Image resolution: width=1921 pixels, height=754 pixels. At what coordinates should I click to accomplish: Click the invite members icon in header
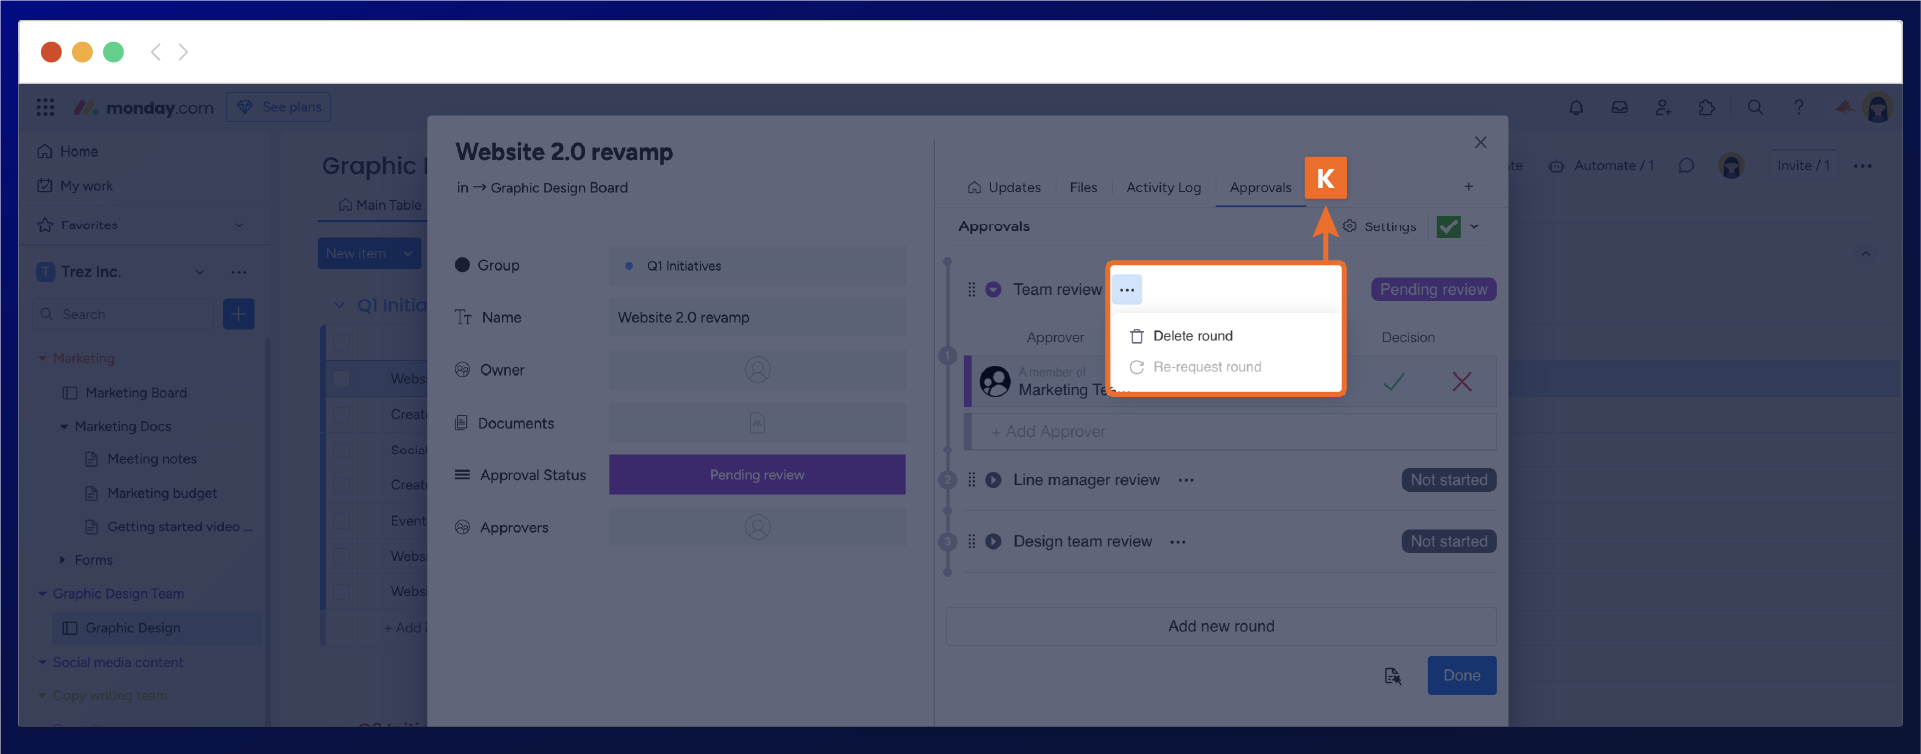tap(1663, 108)
